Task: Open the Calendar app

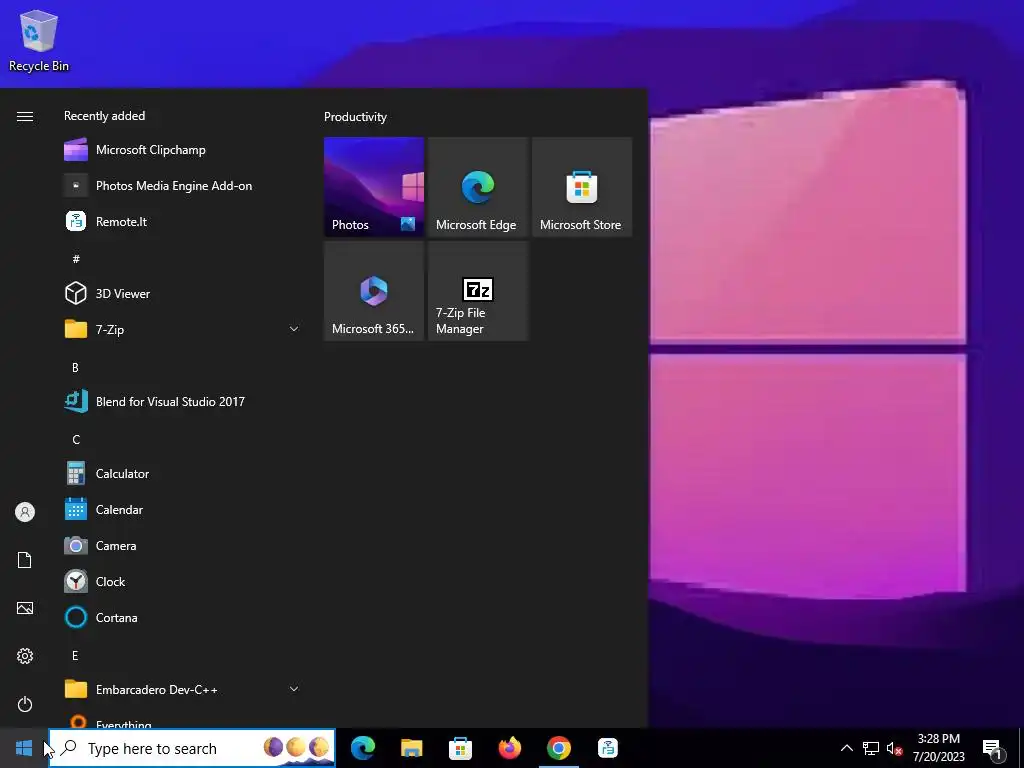Action: [183, 509]
